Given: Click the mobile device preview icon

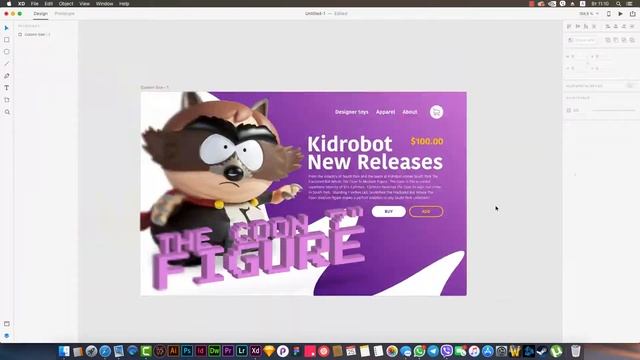Looking at the screenshot, I should 609,13.
